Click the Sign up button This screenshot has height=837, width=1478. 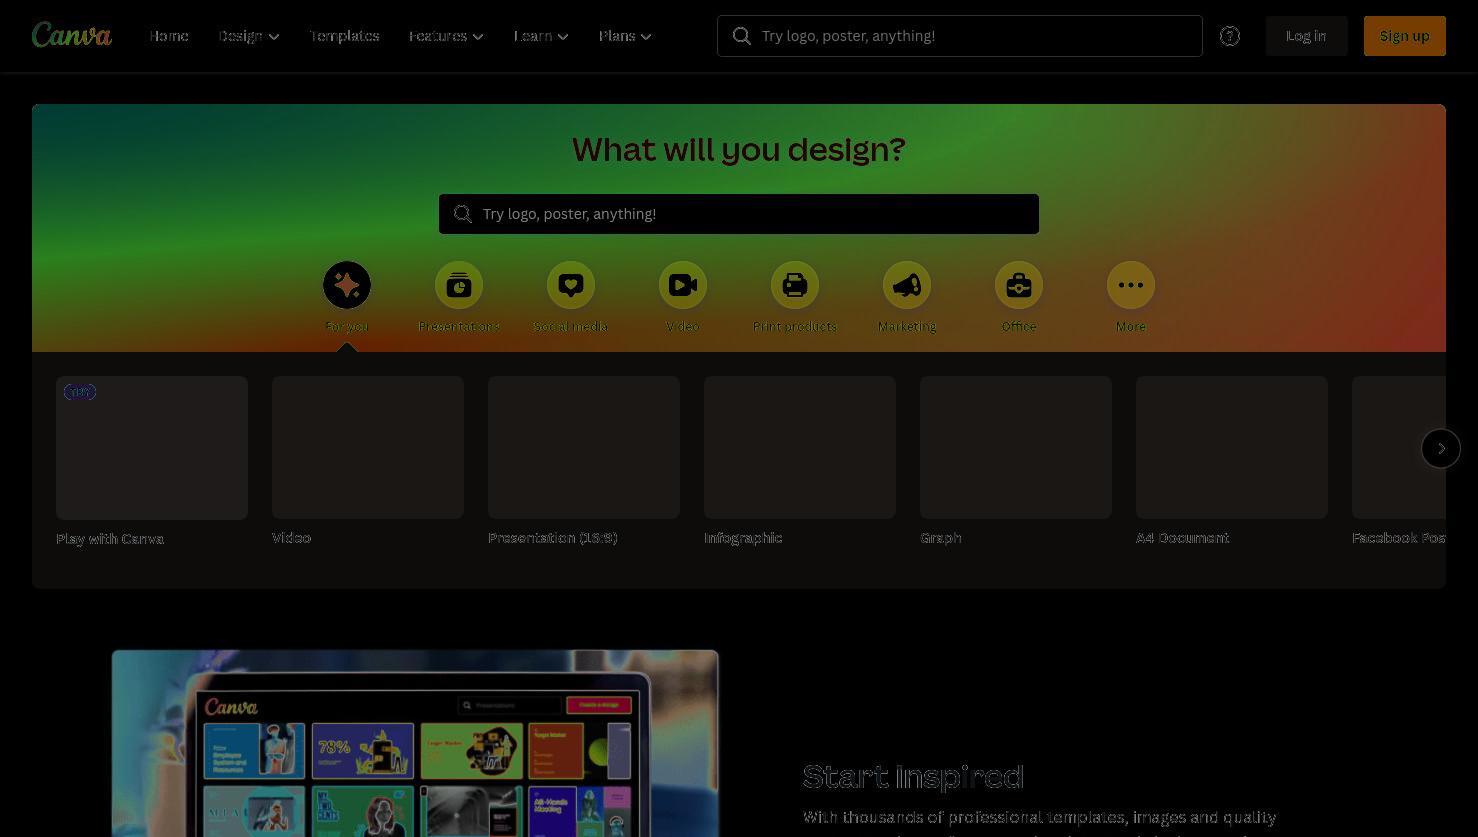pos(1405,36)
